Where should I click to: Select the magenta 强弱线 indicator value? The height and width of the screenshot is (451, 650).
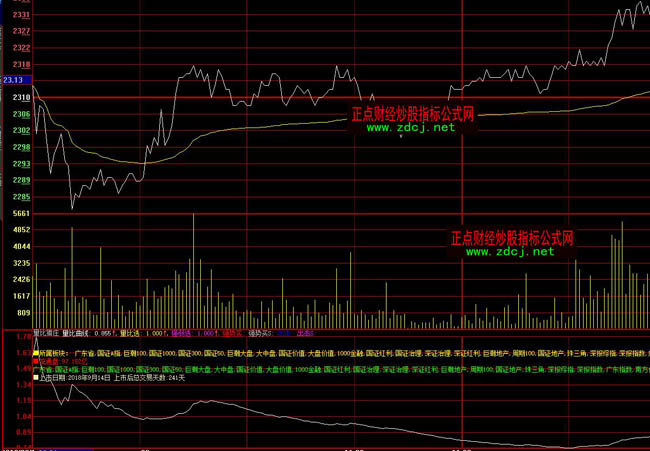[182, 333]
